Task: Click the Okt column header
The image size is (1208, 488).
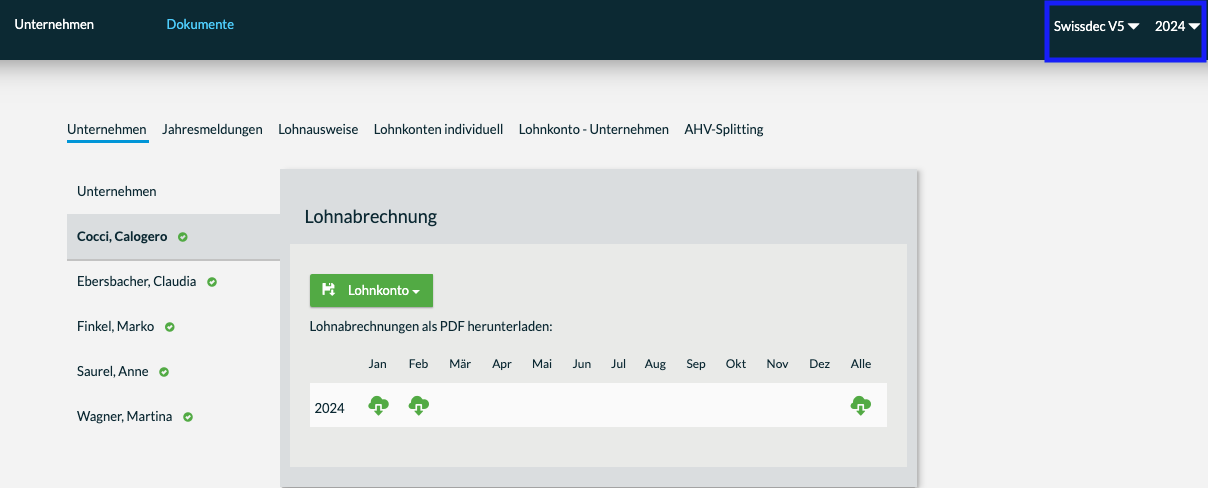Action: (736, 364)
